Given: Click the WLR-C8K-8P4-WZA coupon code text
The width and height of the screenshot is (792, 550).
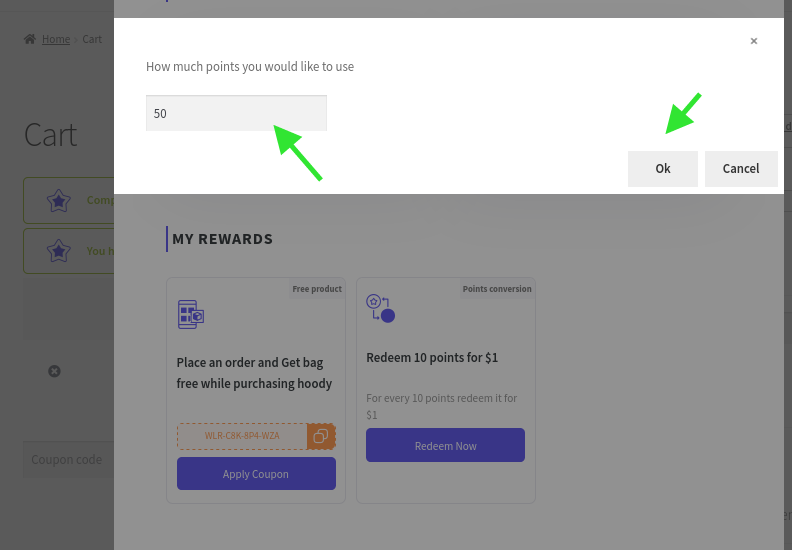Looking at the screenshot, I should [x=242, y=436].
